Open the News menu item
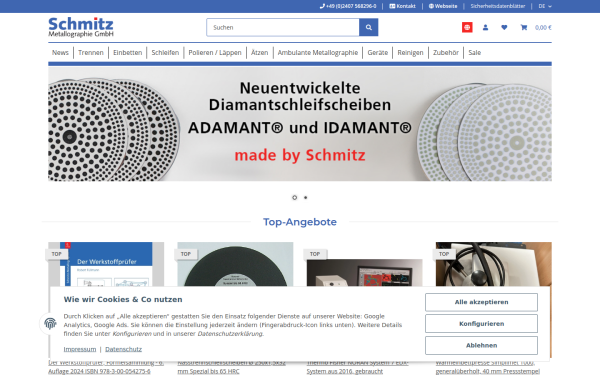The image size is (600, 375). [x=60, y=52]
